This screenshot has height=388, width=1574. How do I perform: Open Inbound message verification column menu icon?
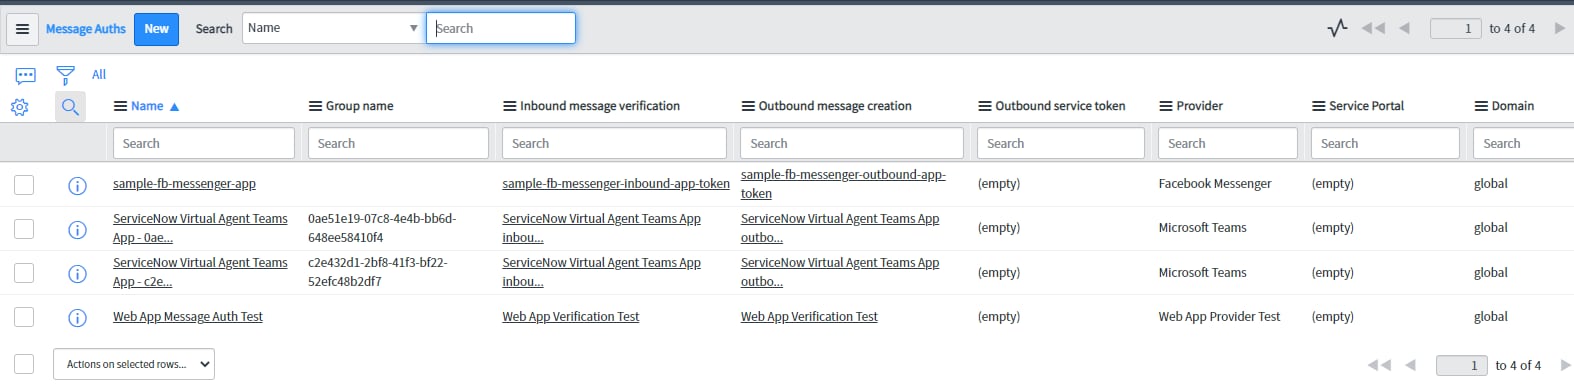coord(509,106)
